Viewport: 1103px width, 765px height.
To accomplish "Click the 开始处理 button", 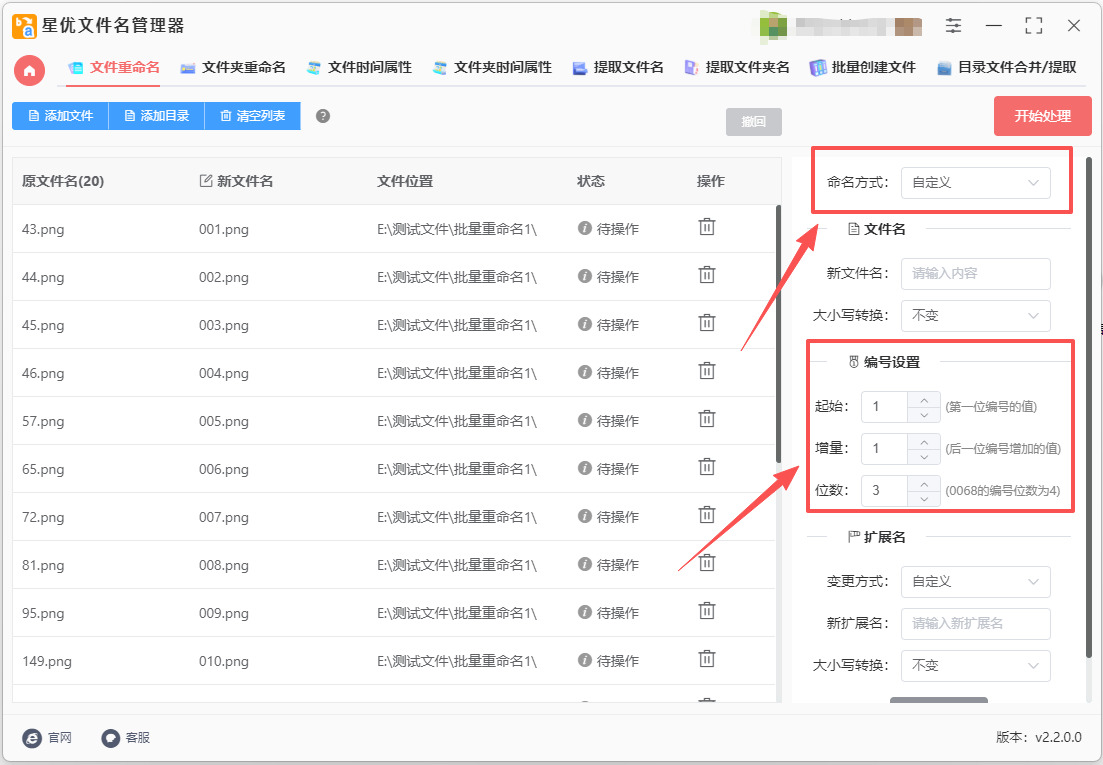I will click(1042, 116).
